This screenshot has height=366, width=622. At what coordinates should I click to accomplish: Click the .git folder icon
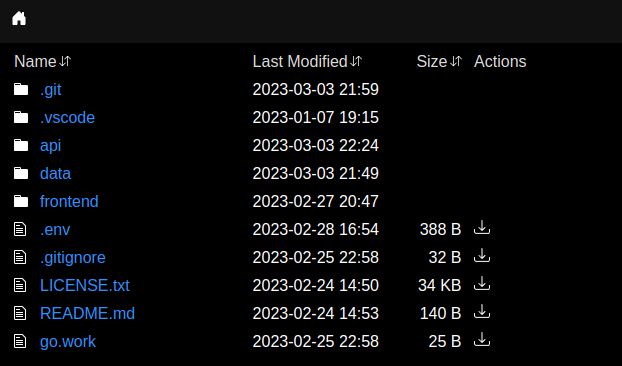tap(21, 89)
